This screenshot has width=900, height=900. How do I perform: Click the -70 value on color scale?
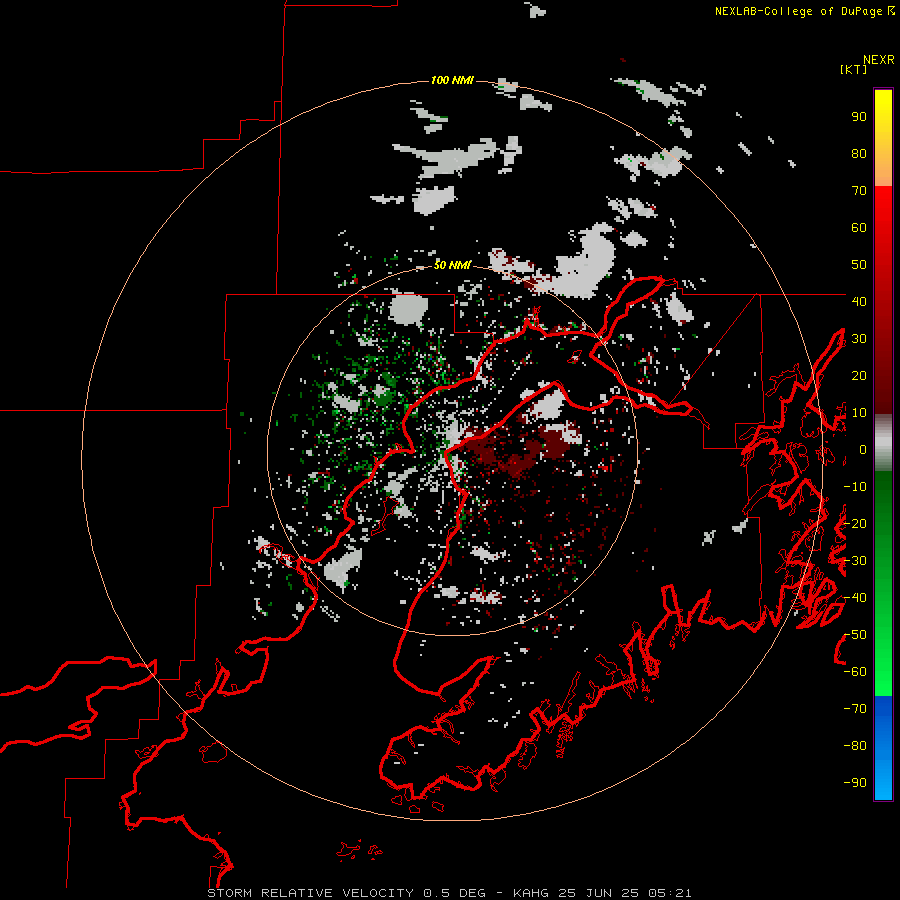tap(855, 709)
